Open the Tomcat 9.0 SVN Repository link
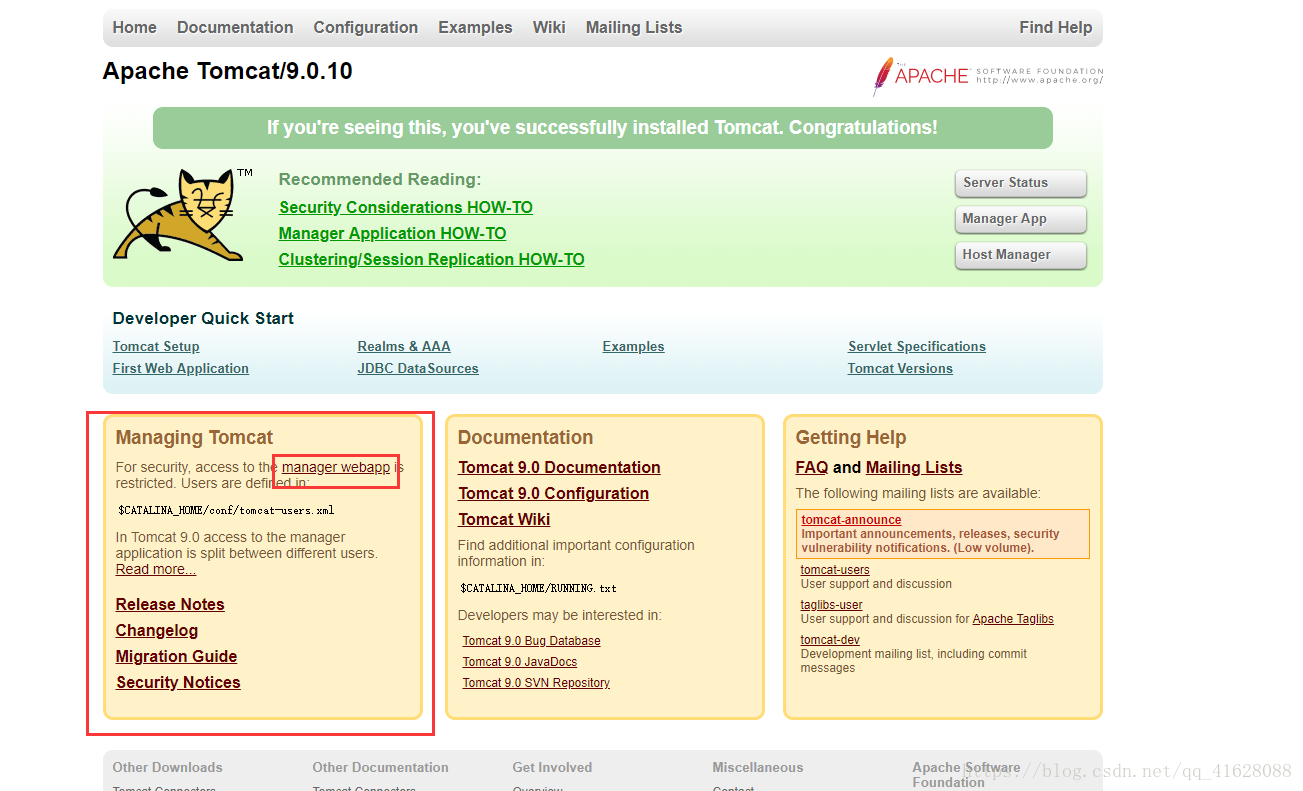Viewport: 1303px width, 791px height. tap(536, 683)
